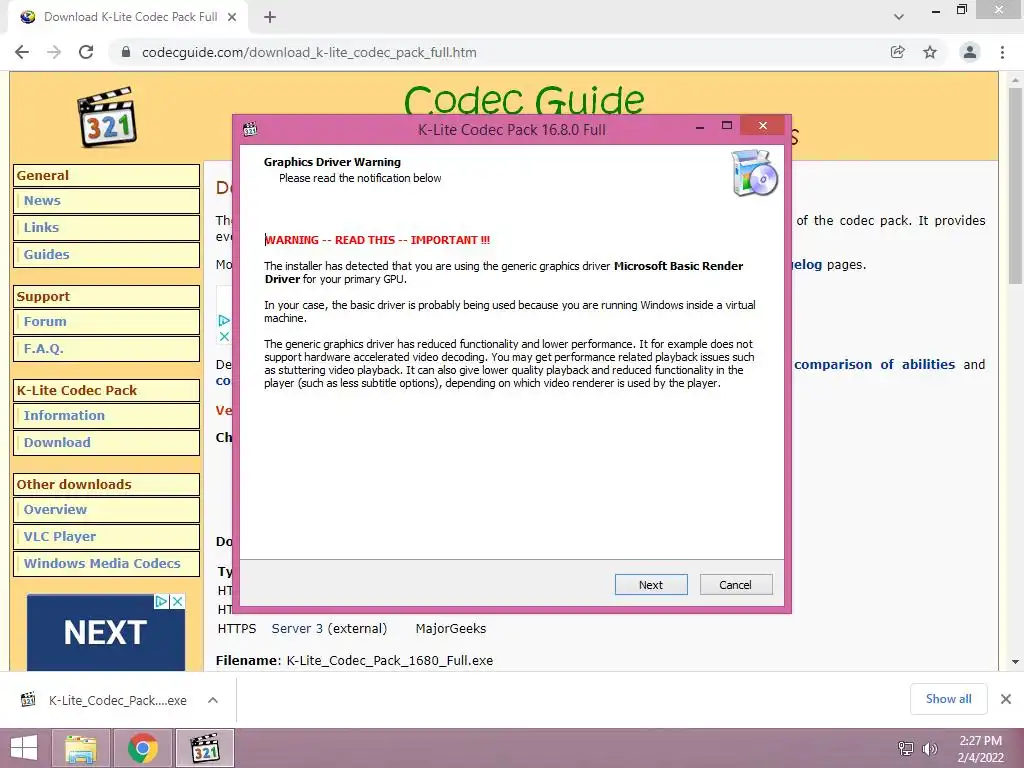The height and width of the screenshot is (768, 1024).
Task: Open the VLC Player sidebar link
Action: [x=106, y=536]
